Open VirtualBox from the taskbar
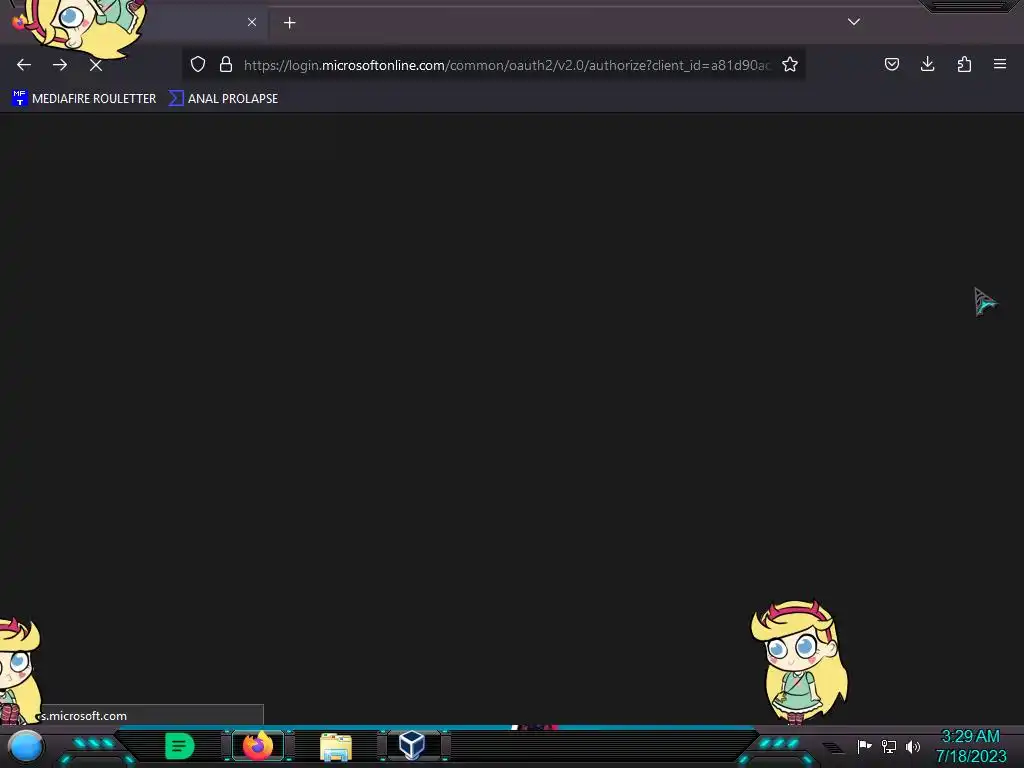The width and height of the screenshot is (1024, 768). 412,745
